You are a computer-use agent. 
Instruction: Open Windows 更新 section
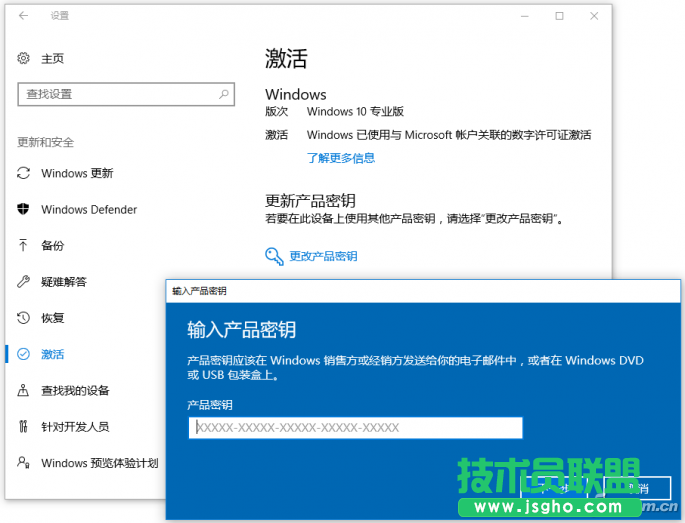click(x=77, y=173)
